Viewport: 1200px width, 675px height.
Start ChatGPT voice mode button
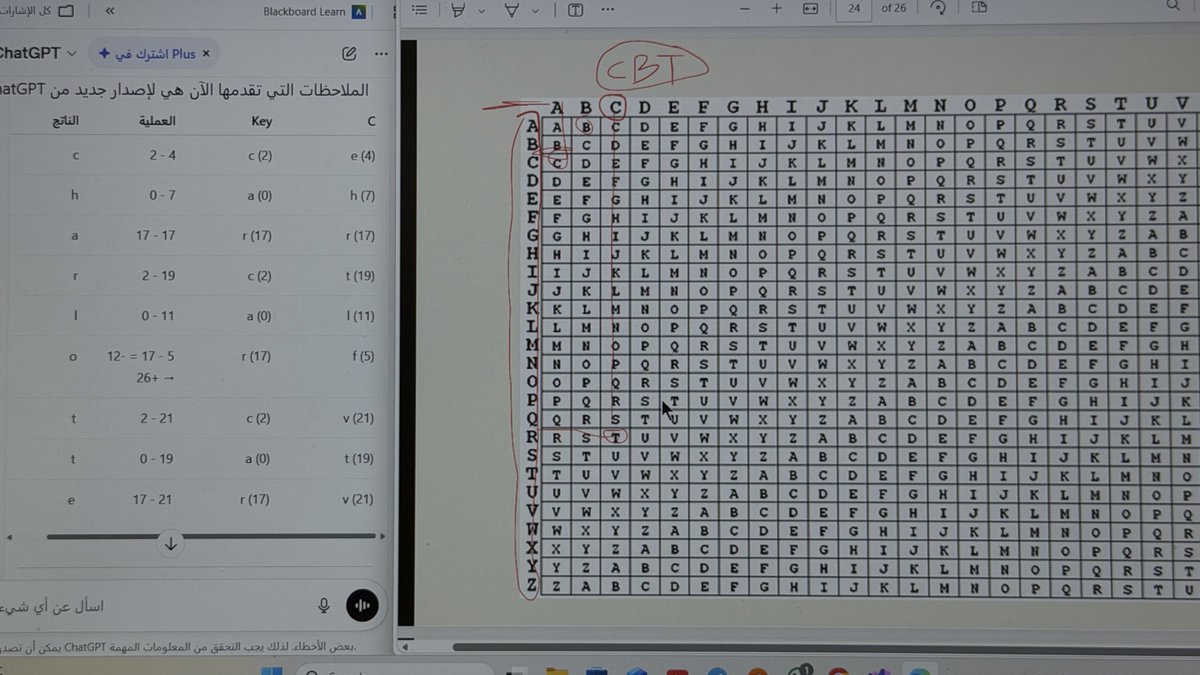363,606
